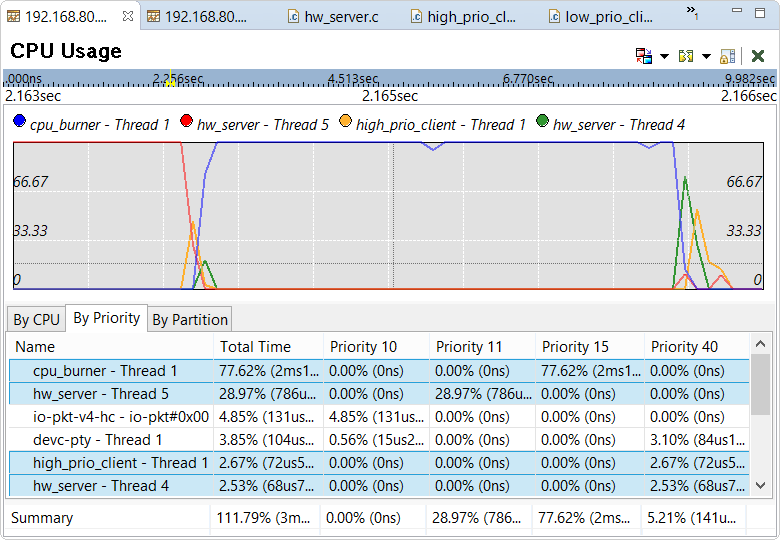Select the By Partition tab
The height and width of the screenshot is (540, 780).
(190, 320)
